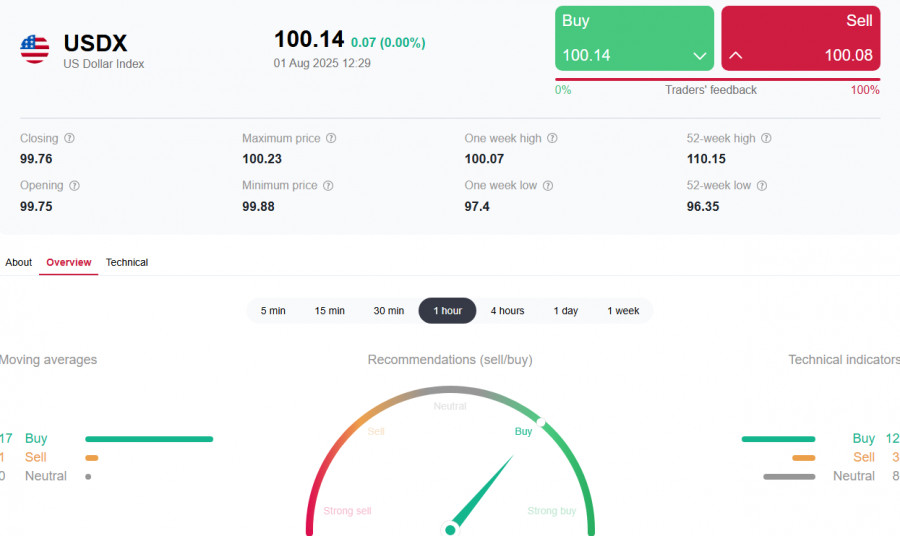Click the current price 100.14 in header
The image size is (900, 536).
(309, 40)
